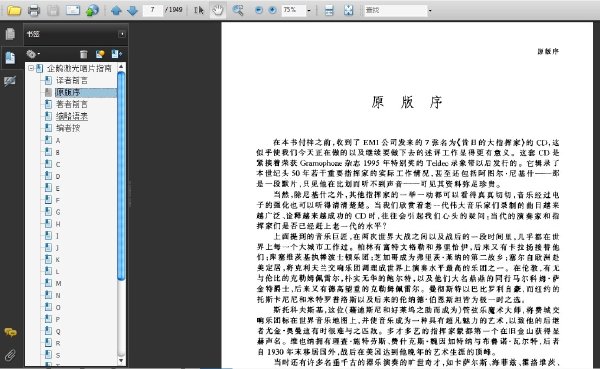Click the new bookmark icon
The width and height of the screenshot is (600, 369).
coord(100,54)
